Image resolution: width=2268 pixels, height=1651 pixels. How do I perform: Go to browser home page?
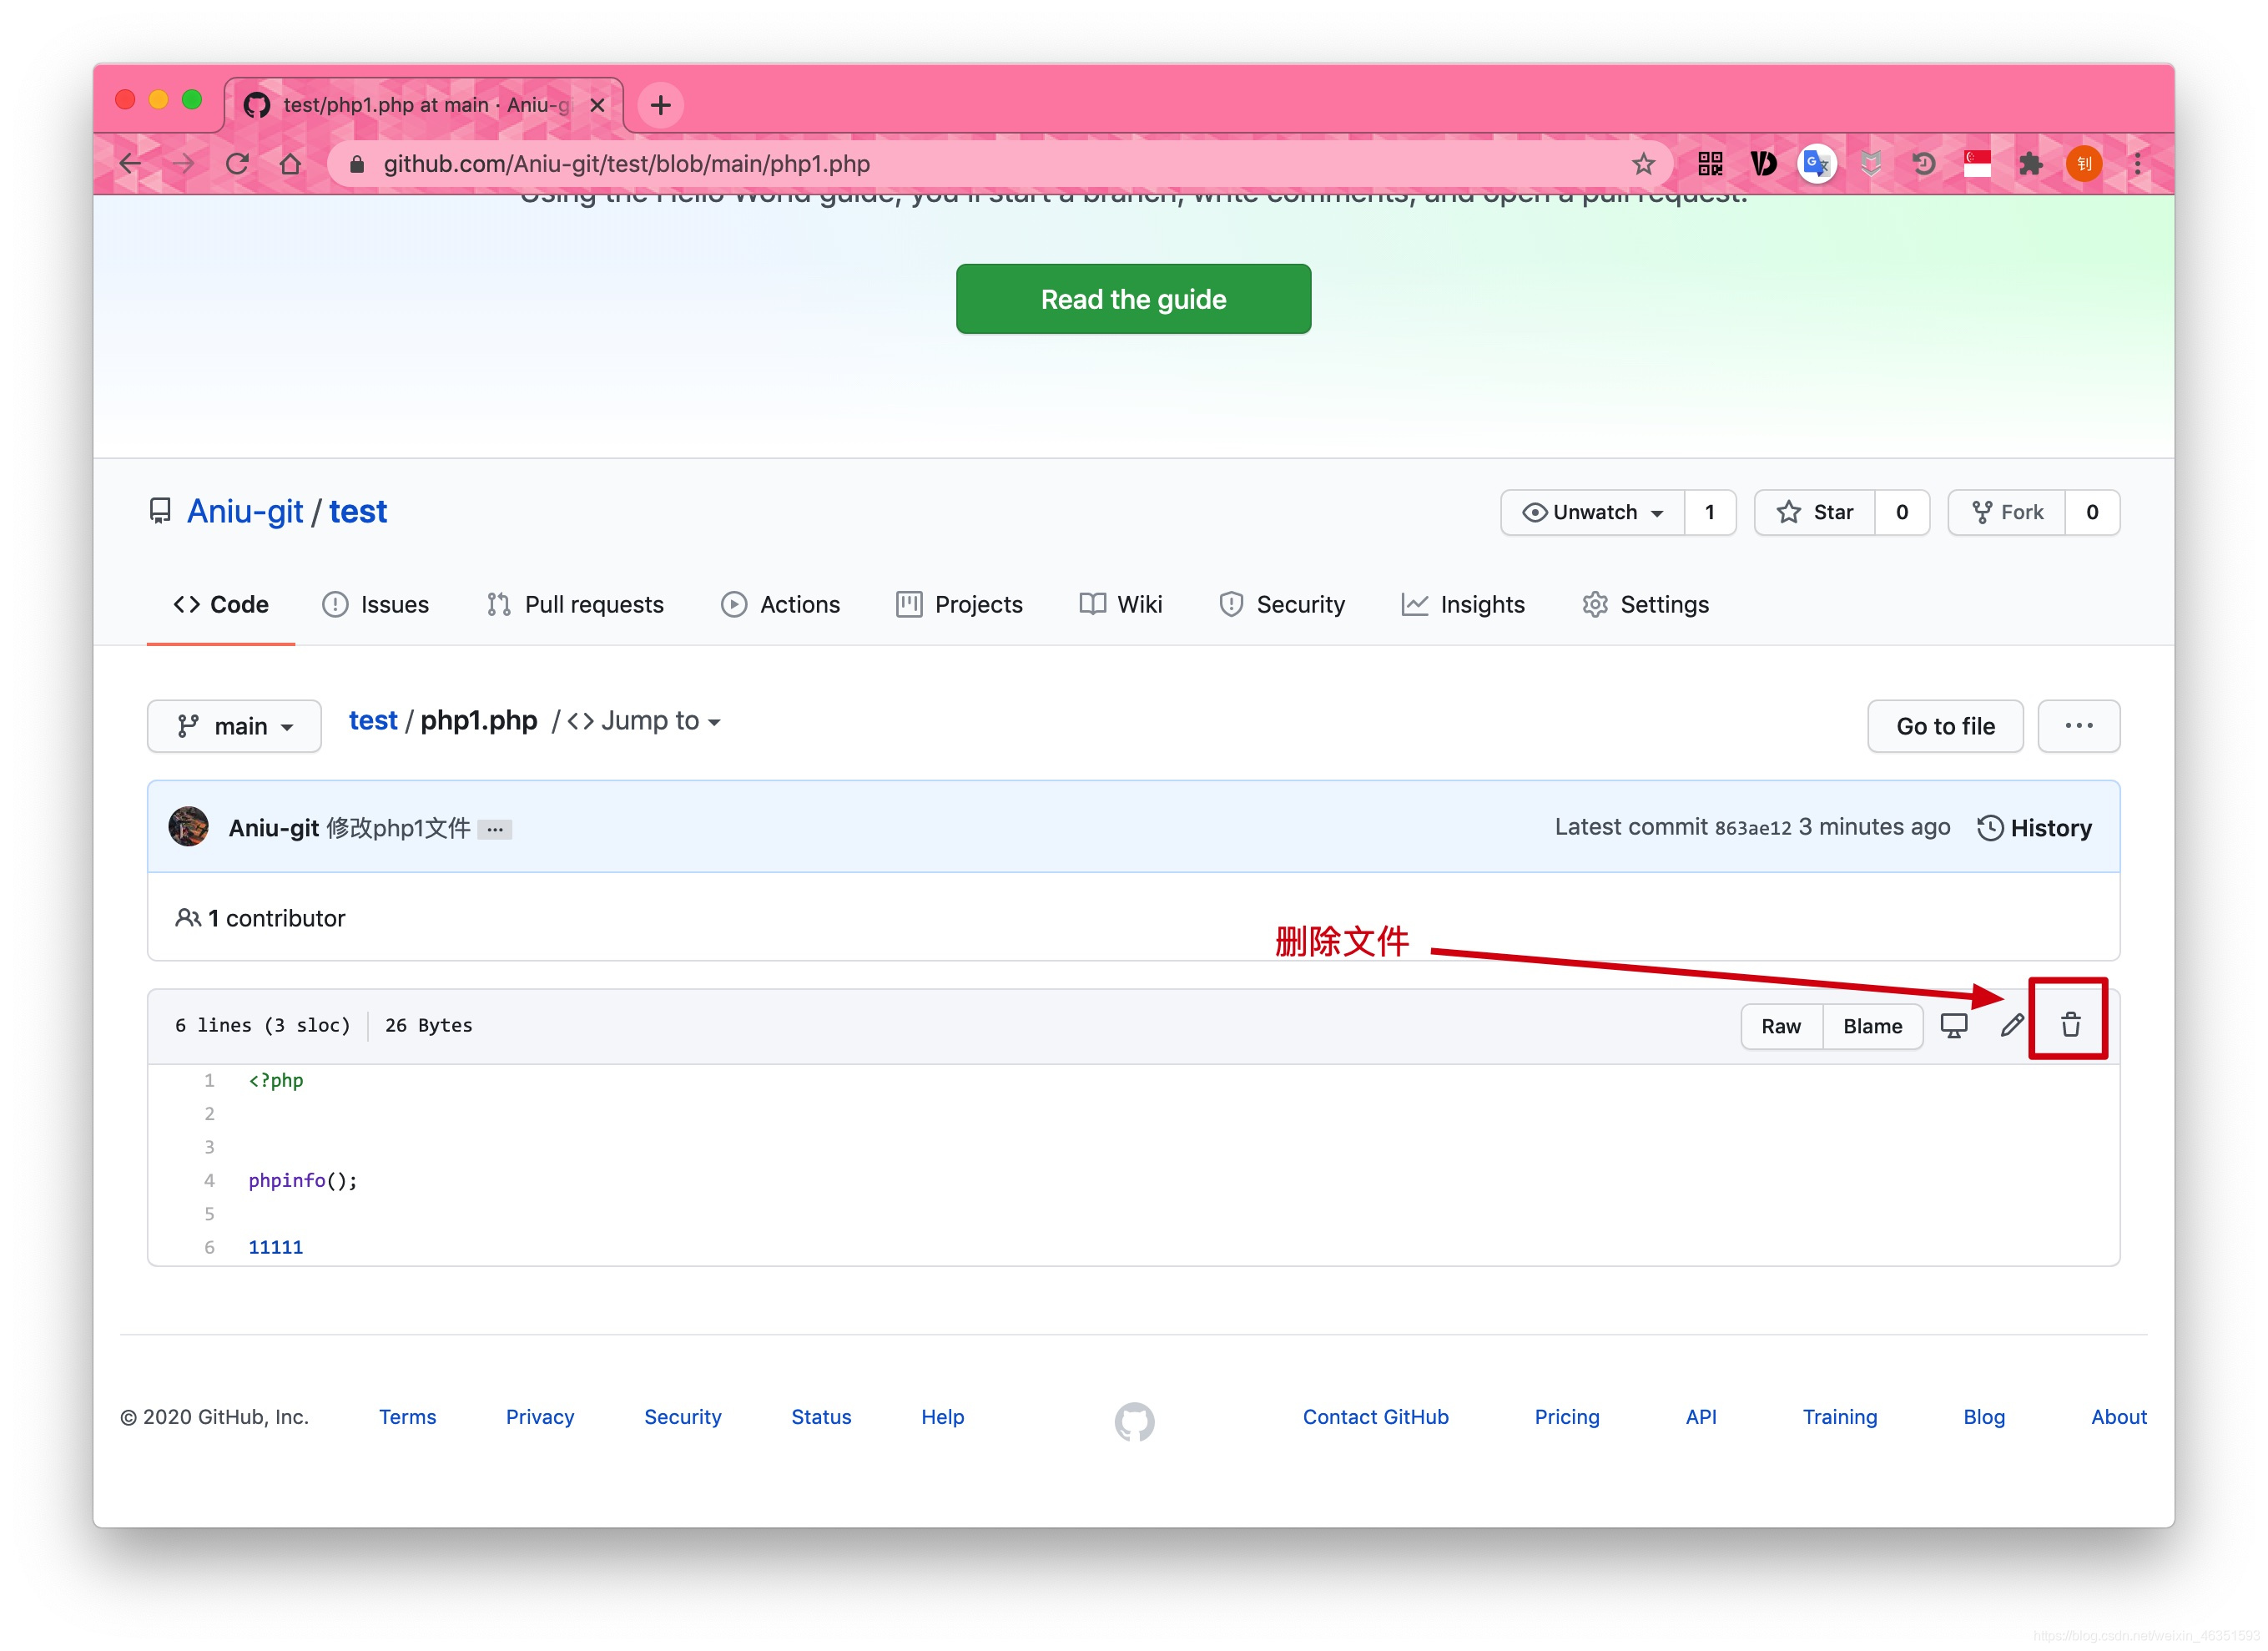point(290,164)
